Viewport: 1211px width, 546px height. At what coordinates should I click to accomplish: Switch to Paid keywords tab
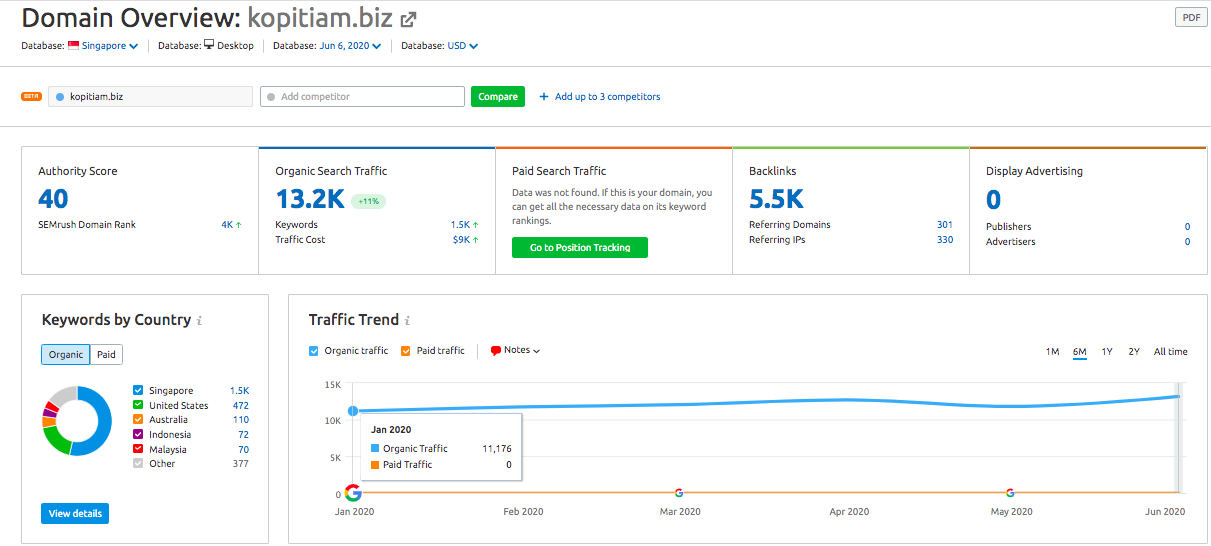click(106, 355)
